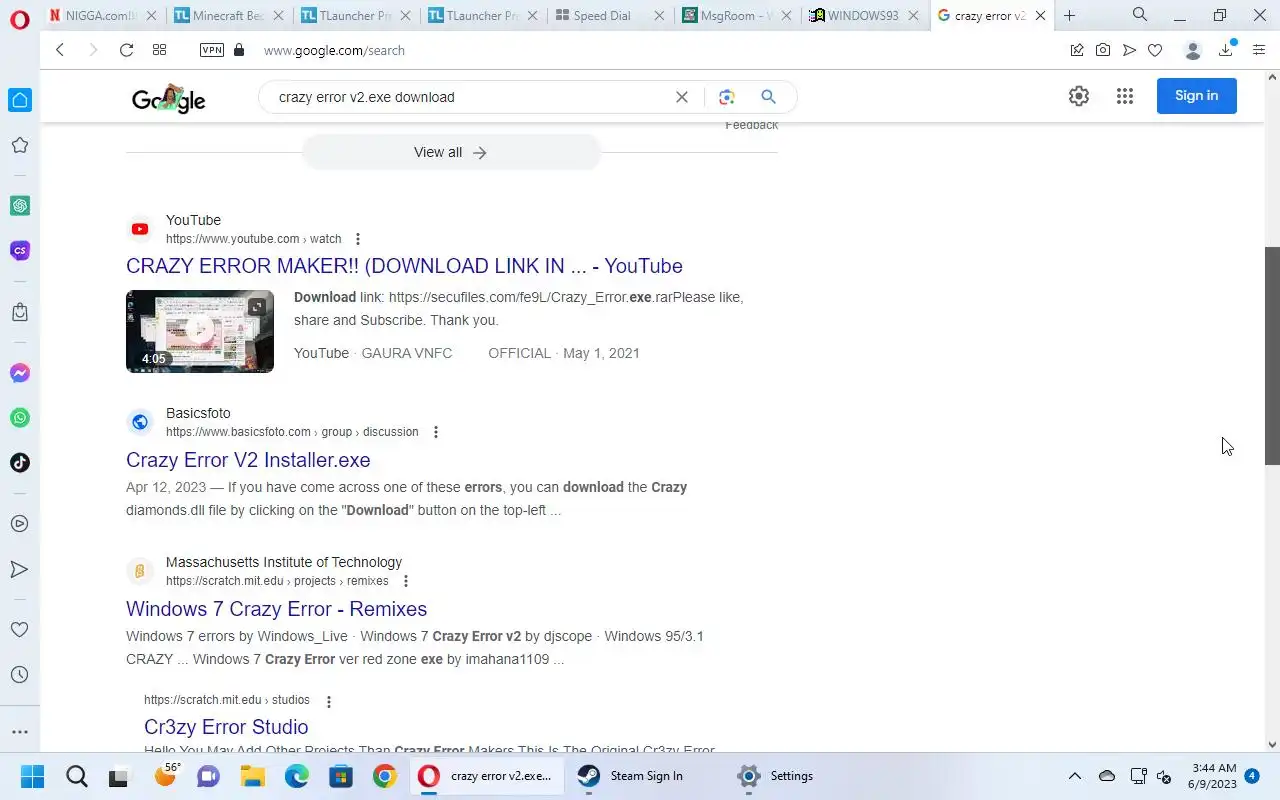This screenshot has height=800, width=1280.
Task: Click the Google logo
Action: (x=168, y=98)
